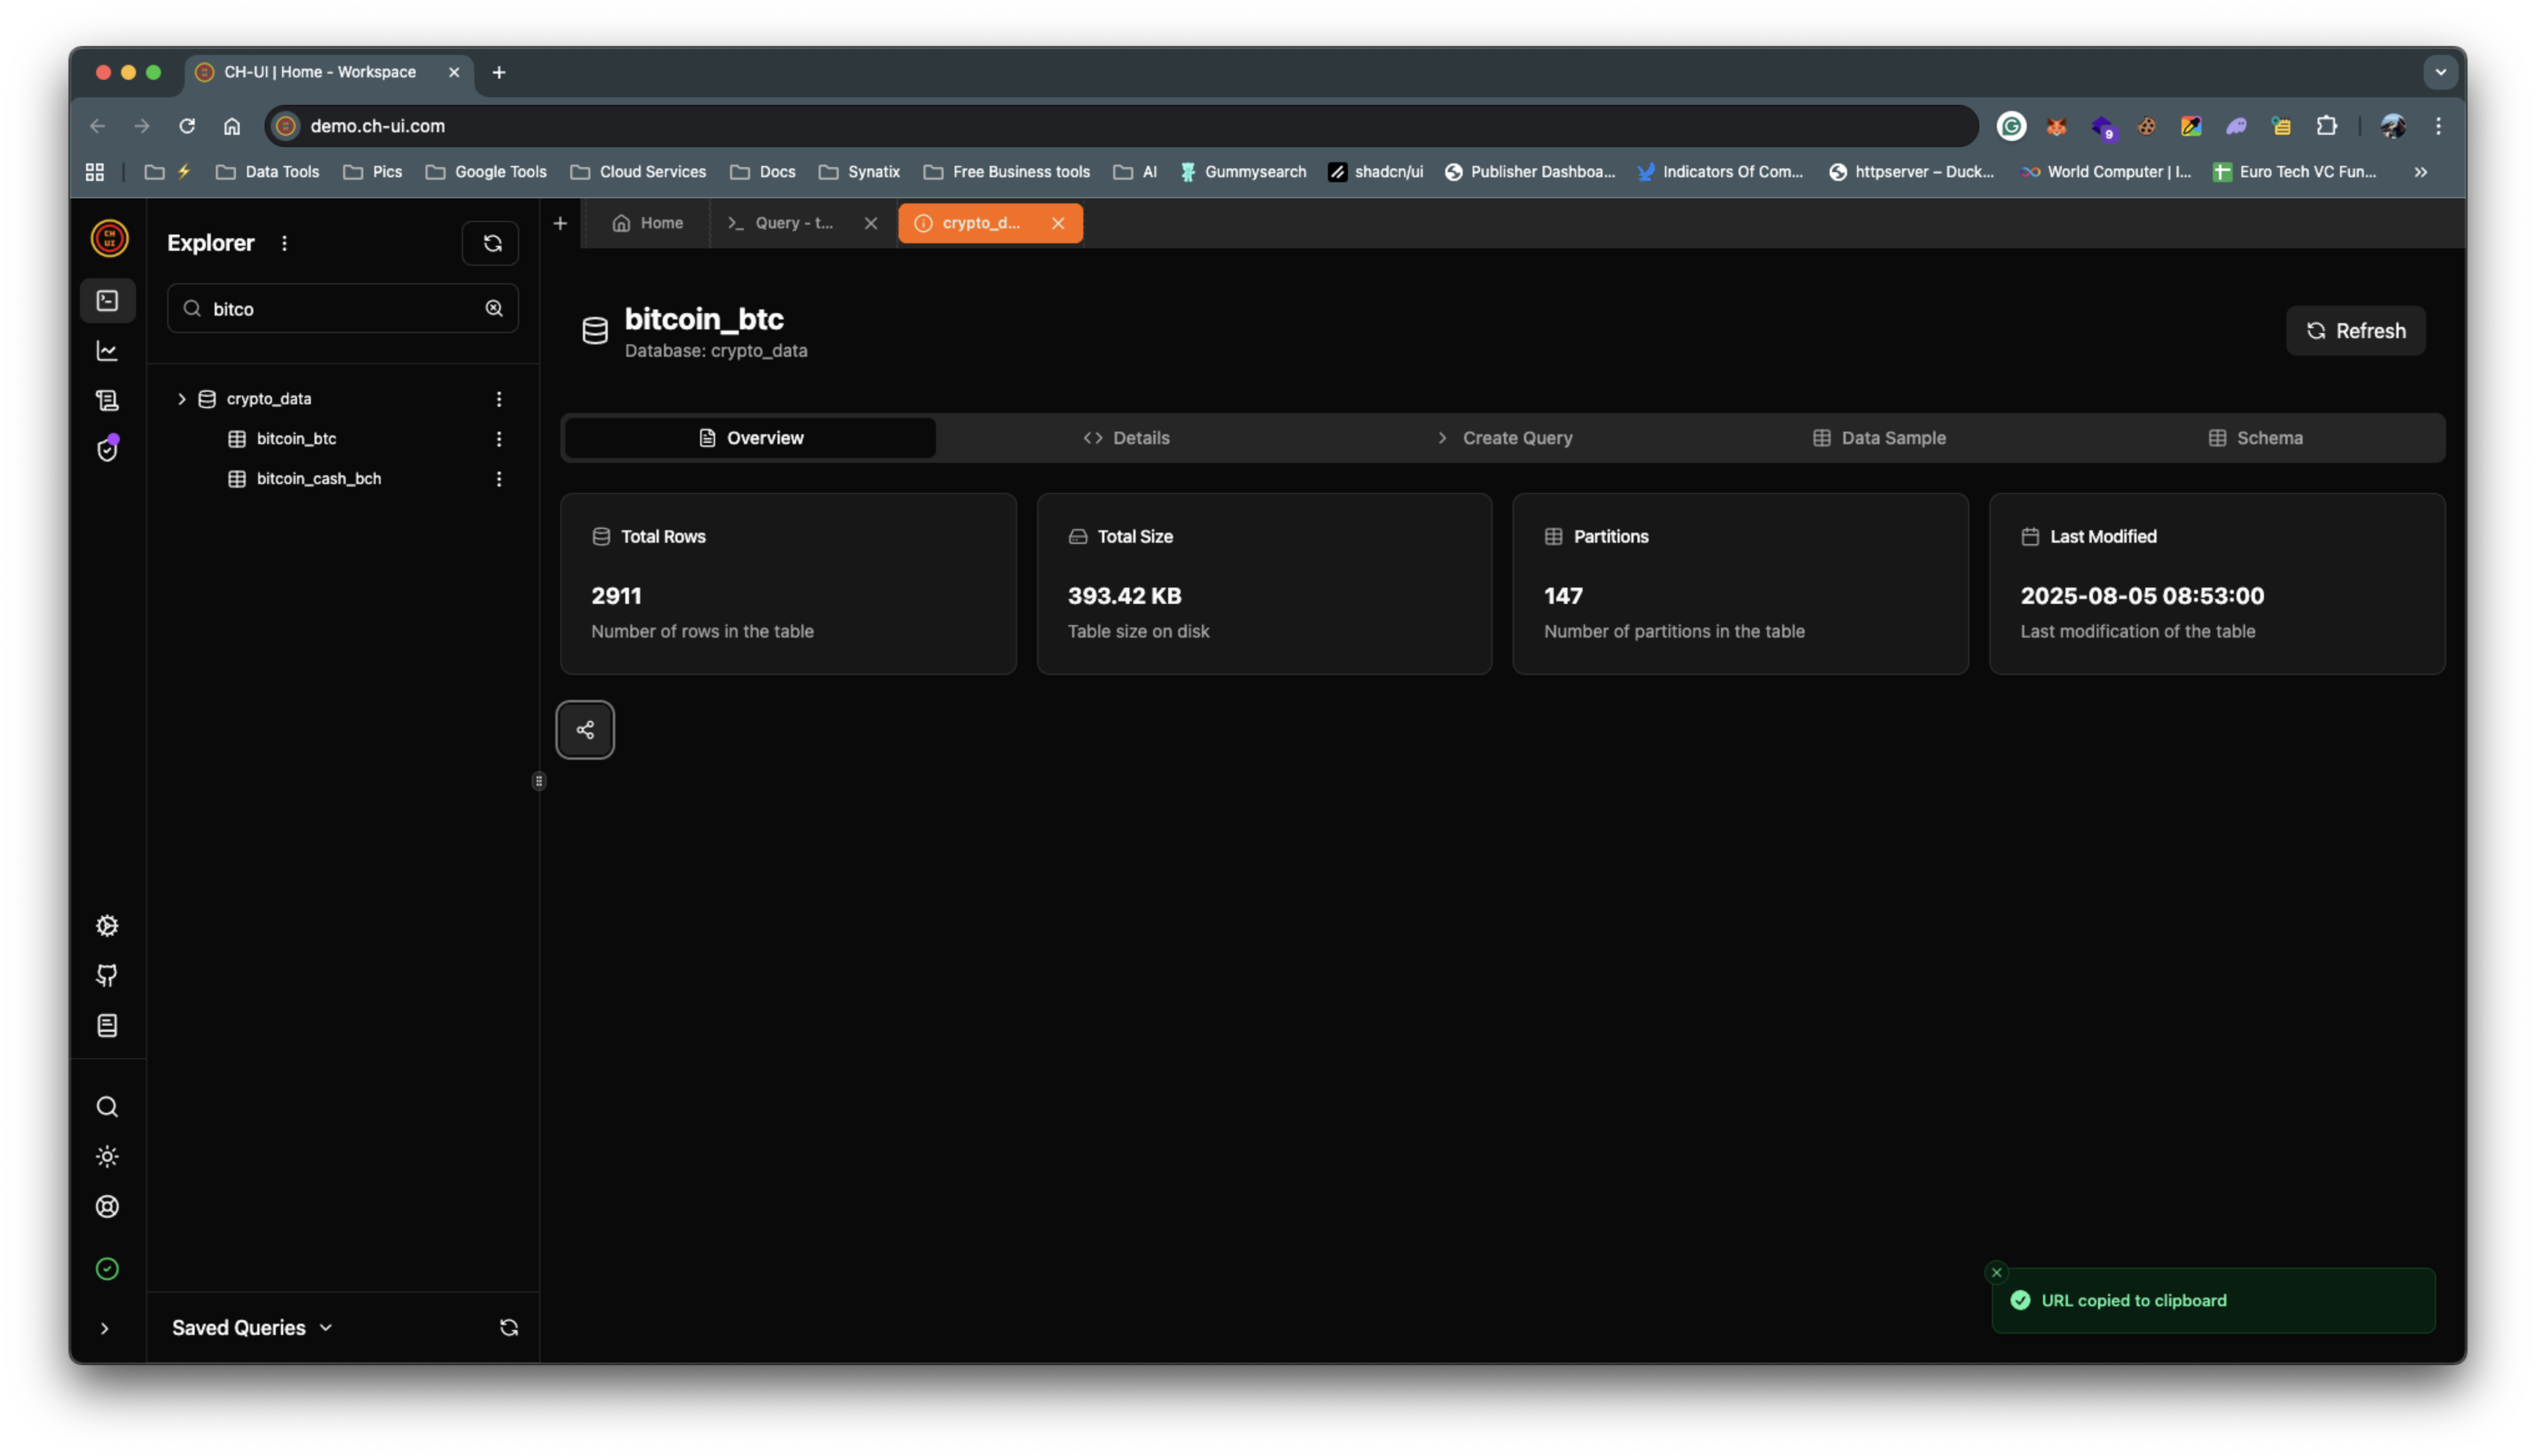Click the share button below the cards
The height and width of the screenshot is (1456, 2536).
[585, 730]
